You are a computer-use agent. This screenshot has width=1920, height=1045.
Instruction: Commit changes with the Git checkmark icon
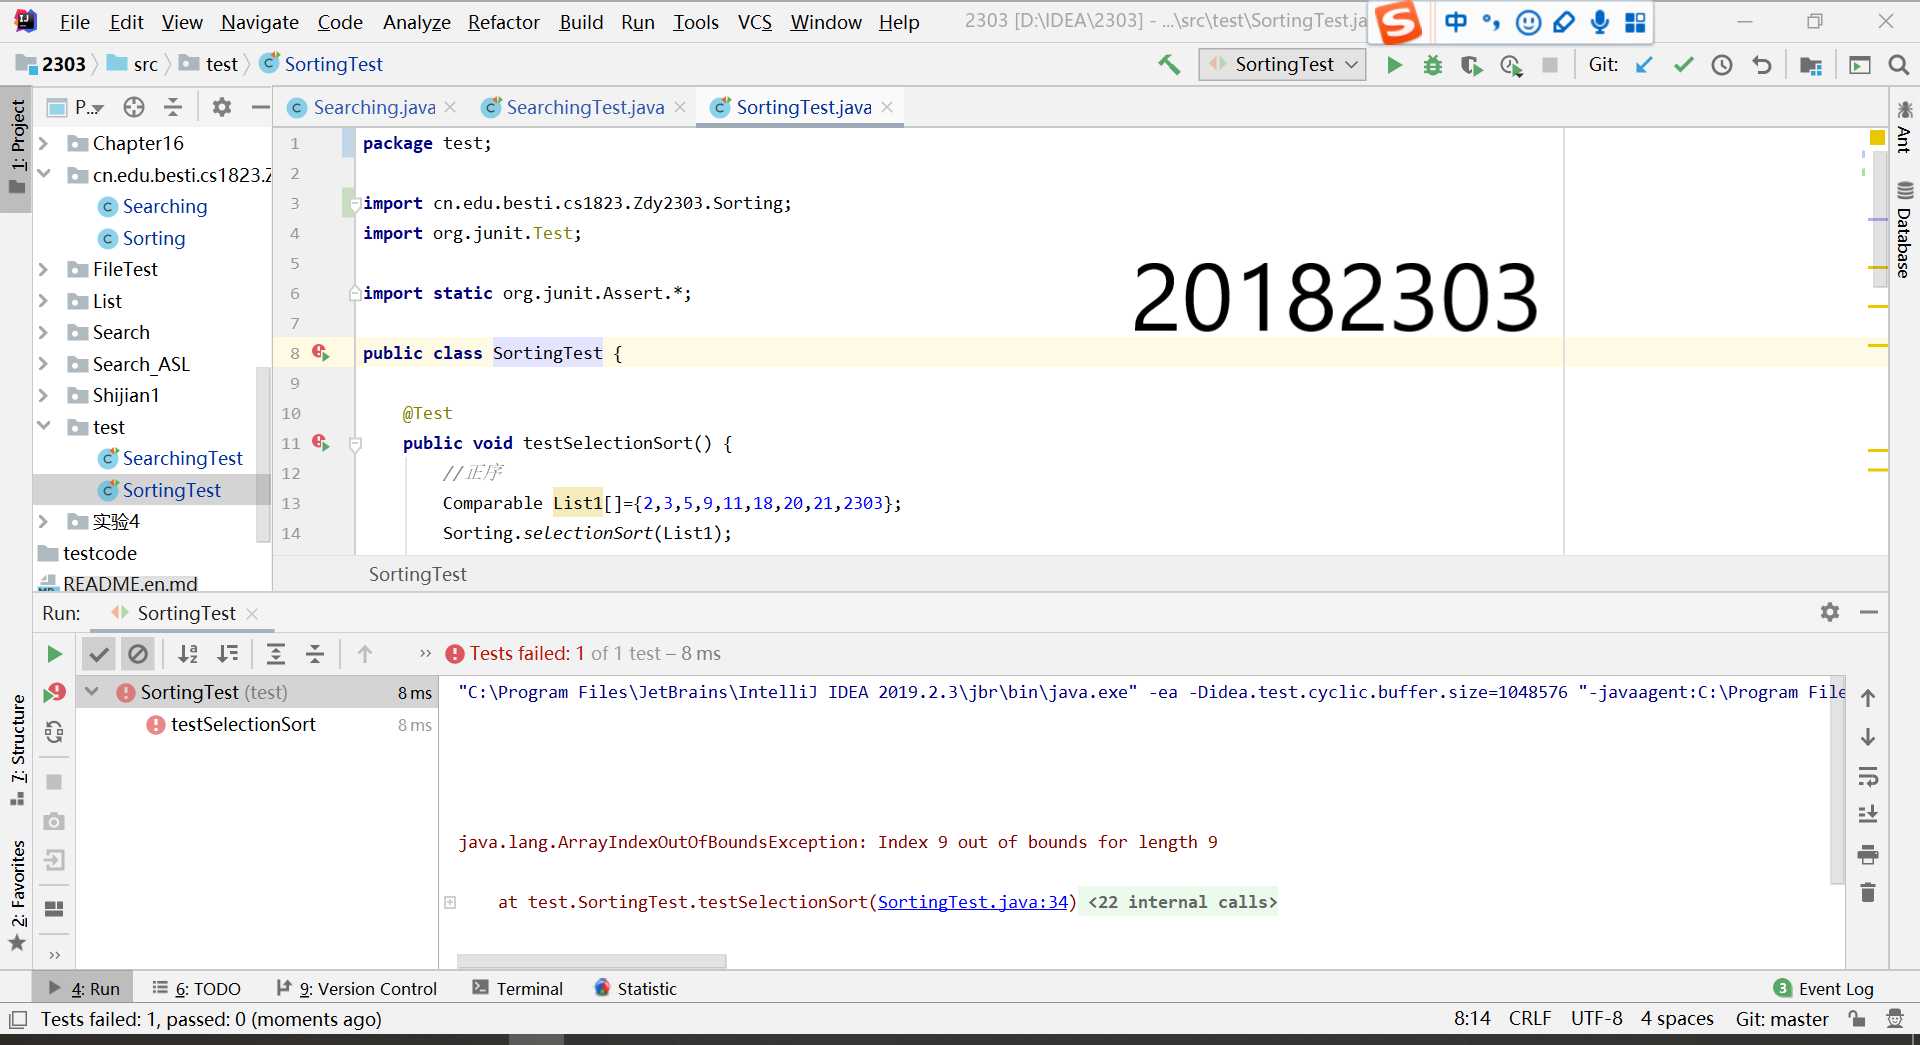1683,65
